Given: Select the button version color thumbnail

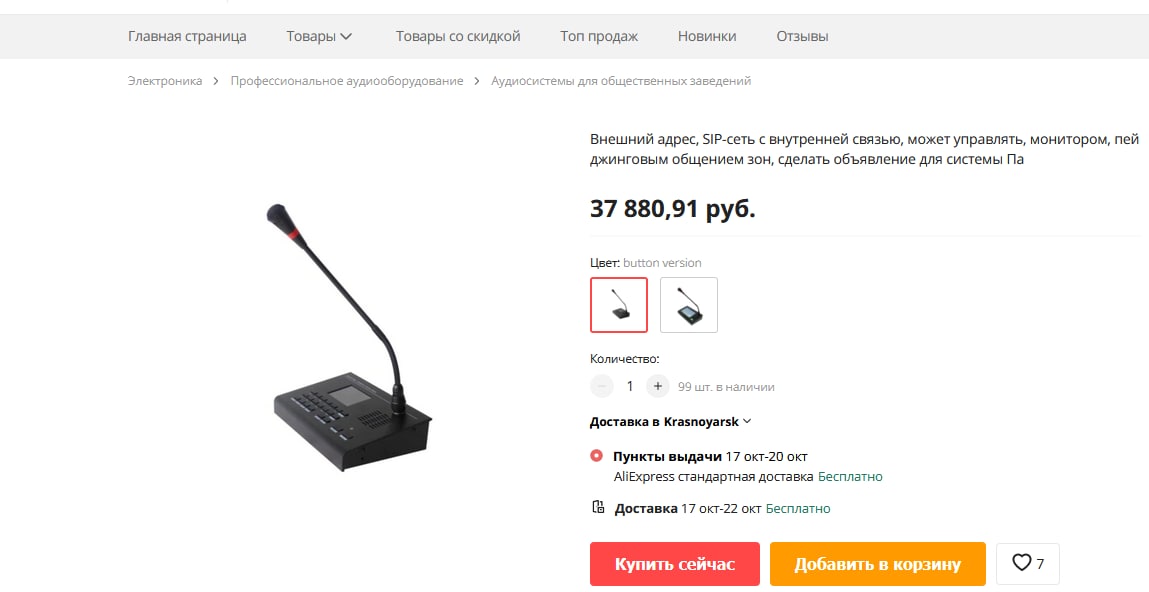Looking at the screenshot, I should tap(619, 305).
